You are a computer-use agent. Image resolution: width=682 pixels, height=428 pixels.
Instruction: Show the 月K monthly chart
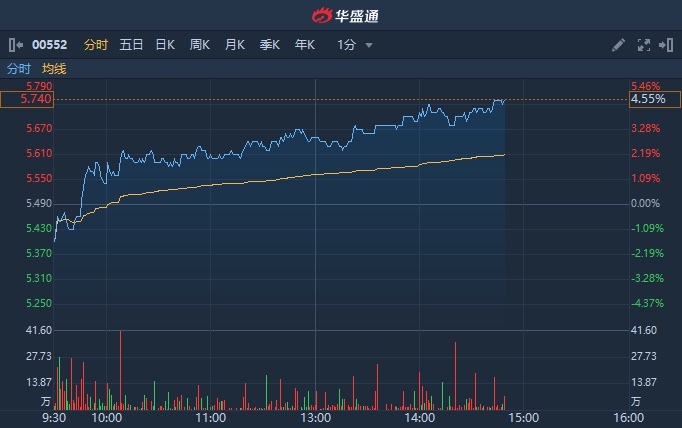(235, 45)
